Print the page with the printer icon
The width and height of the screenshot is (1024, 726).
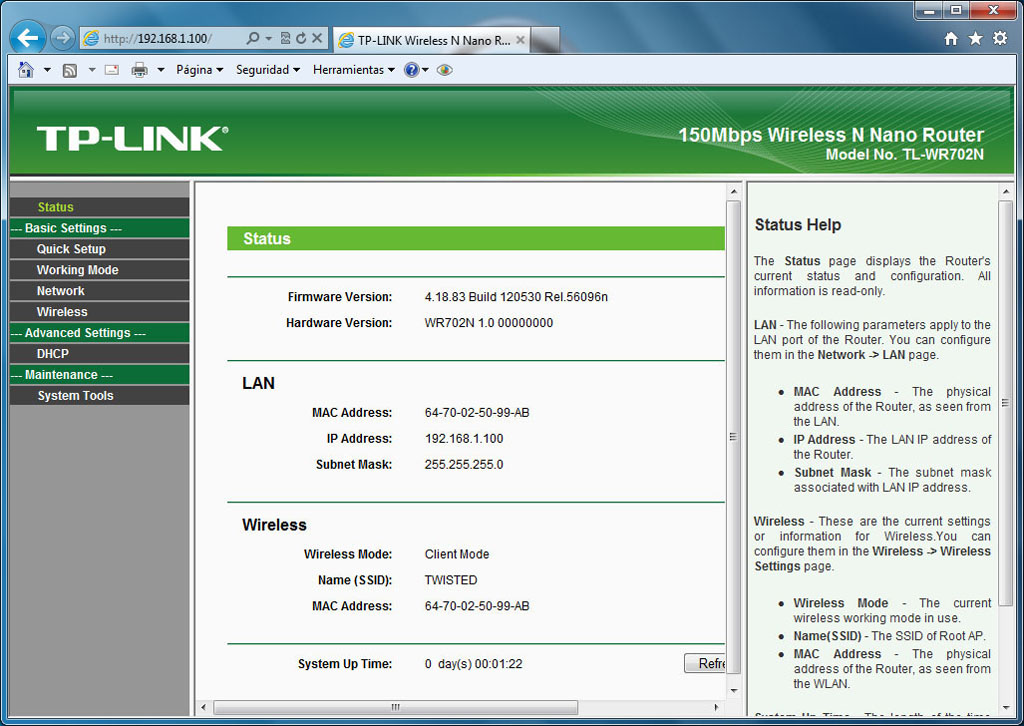tap(139, 70)
